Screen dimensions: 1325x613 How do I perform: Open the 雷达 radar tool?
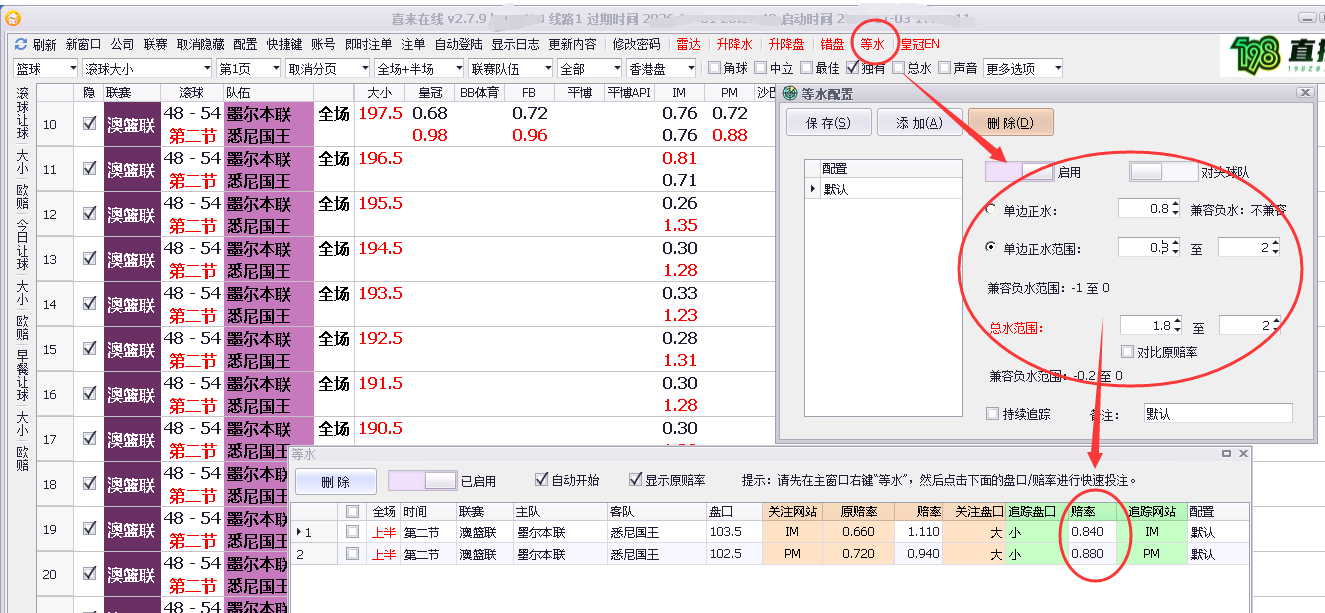coord(688,44)
